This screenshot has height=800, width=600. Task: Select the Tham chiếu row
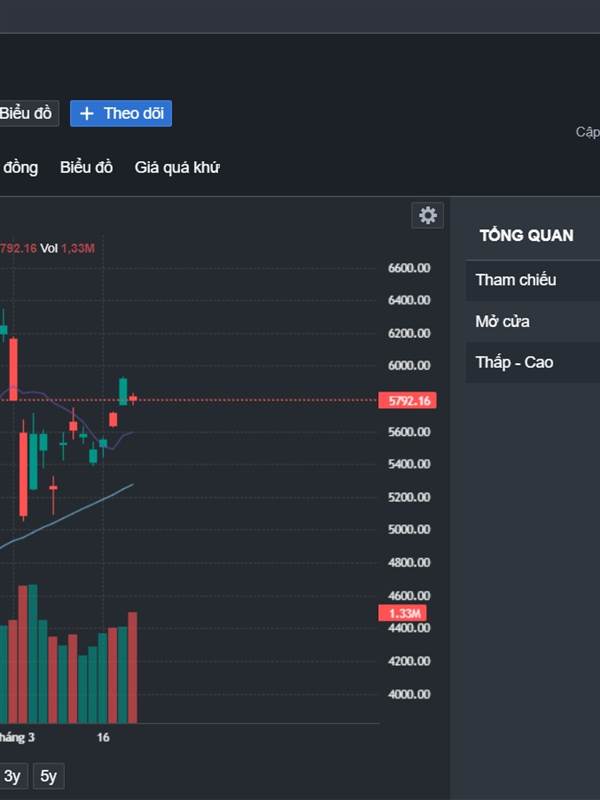(532, 280)
